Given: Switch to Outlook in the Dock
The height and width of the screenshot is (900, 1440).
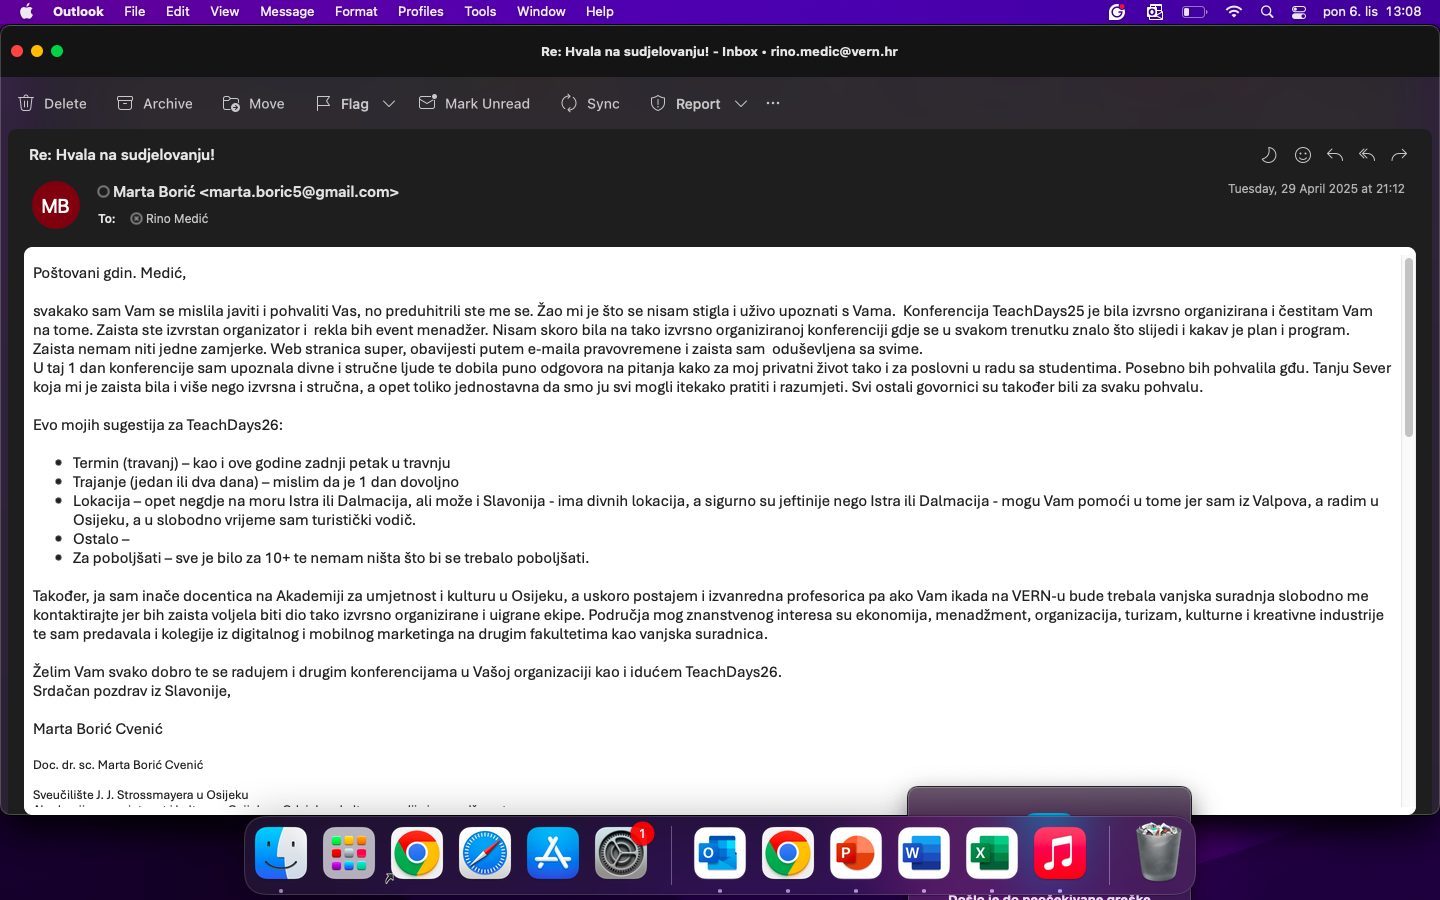Looking at the screenshot, I should [720, 853].
